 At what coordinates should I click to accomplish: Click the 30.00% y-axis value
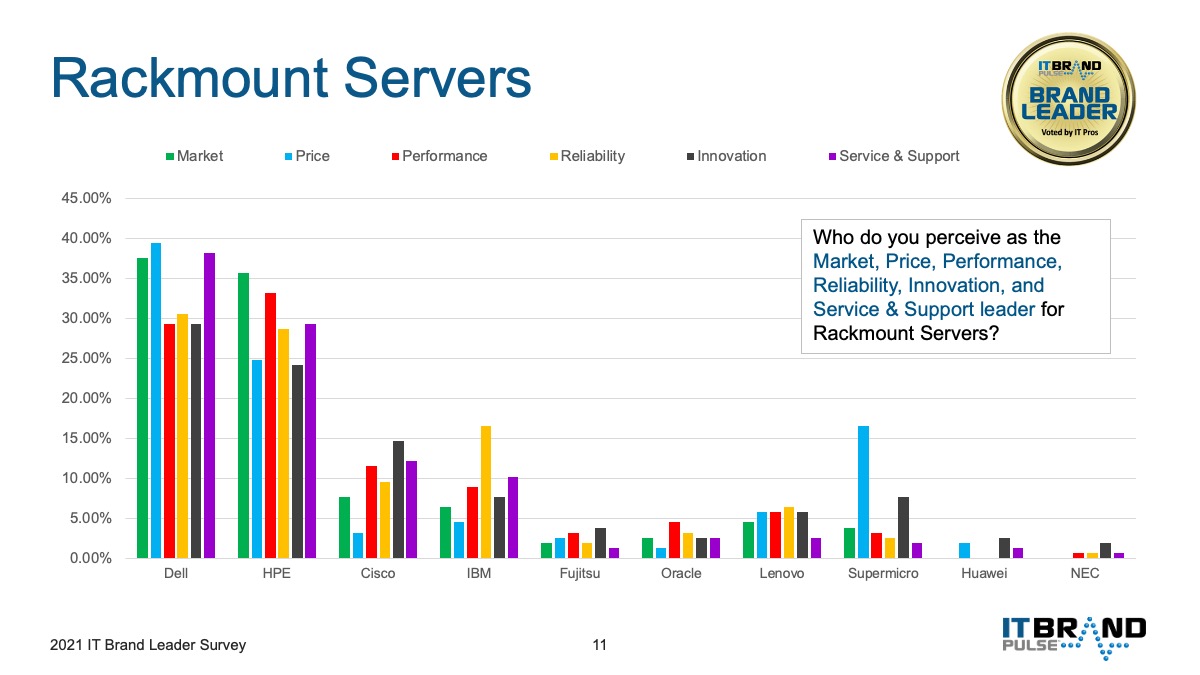[x=88, y=318]
